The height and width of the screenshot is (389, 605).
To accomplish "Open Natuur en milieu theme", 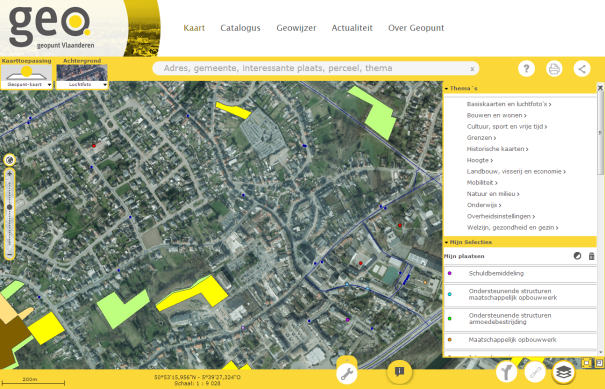I will (x=493, y=194).
